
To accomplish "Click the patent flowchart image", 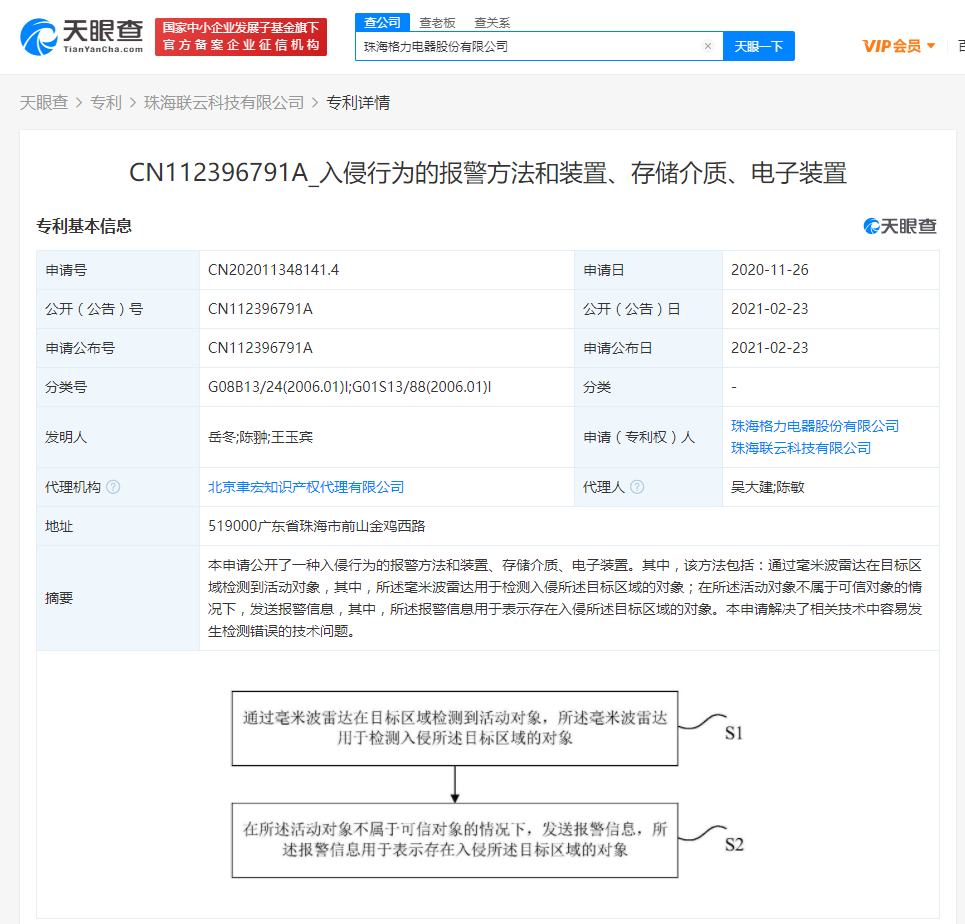I will click(x=487, y=784).
